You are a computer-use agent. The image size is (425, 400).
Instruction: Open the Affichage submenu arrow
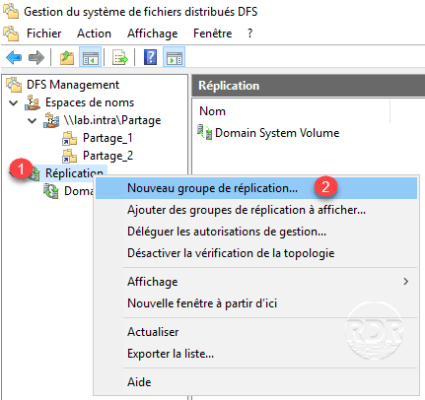406,282
